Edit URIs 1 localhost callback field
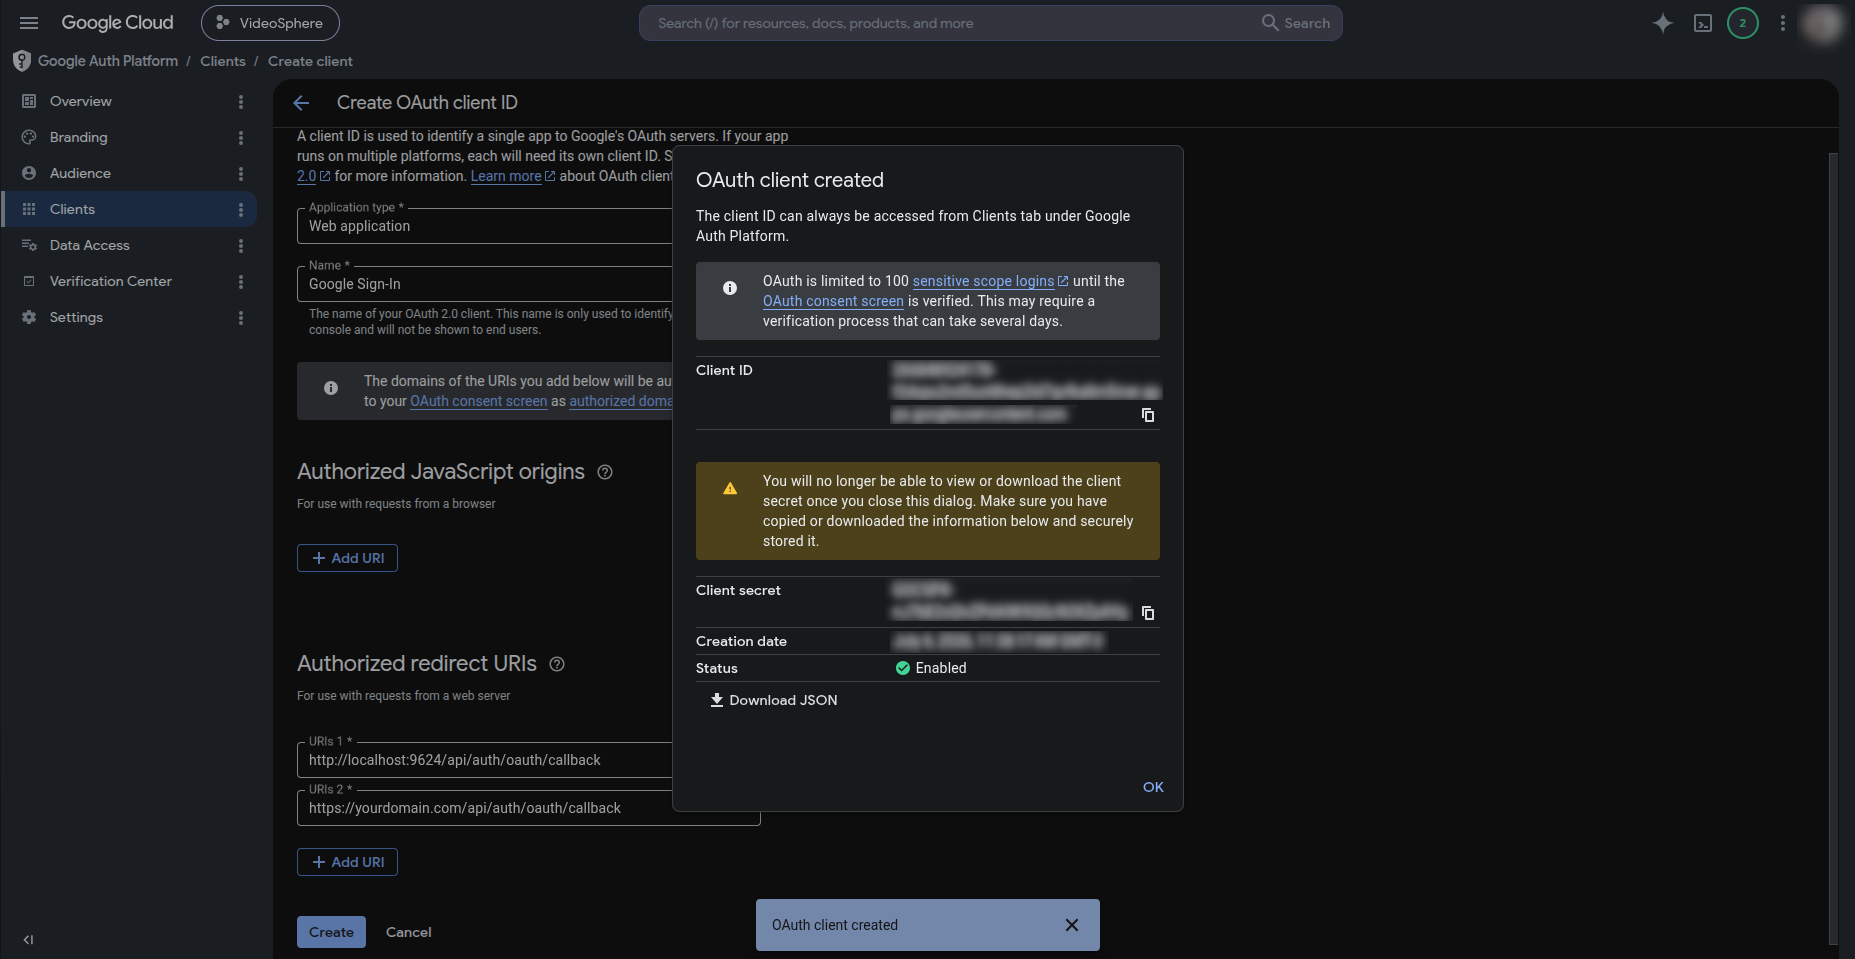 tap(485, 760)
